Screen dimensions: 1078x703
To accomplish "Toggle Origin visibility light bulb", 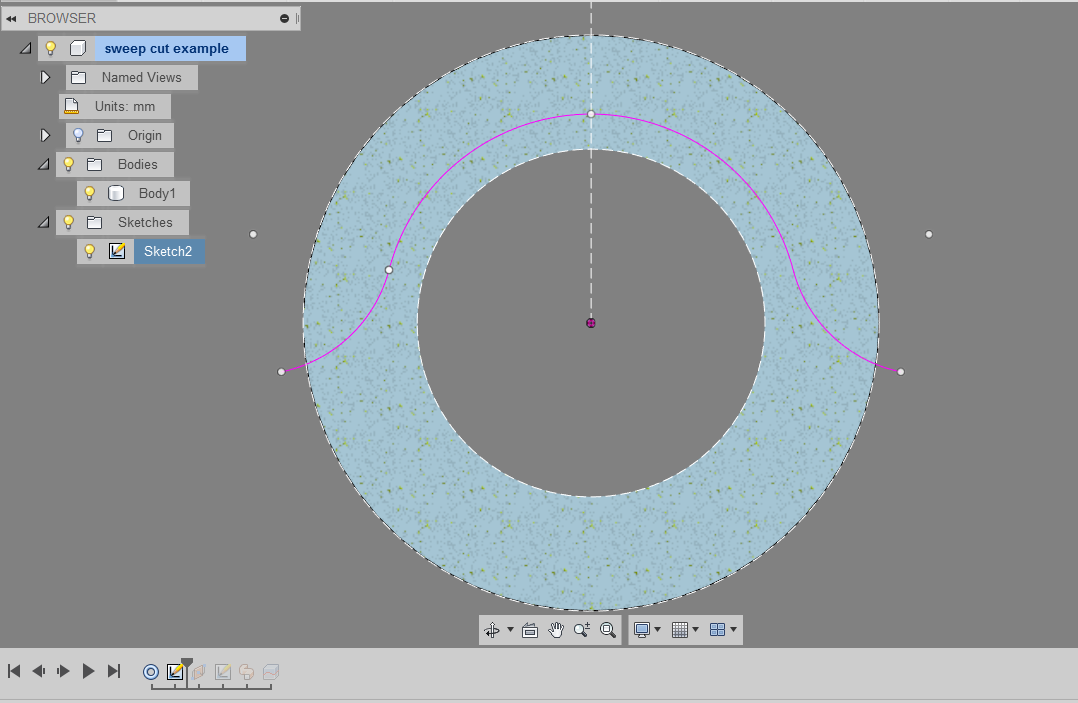I will pos(78,135).
